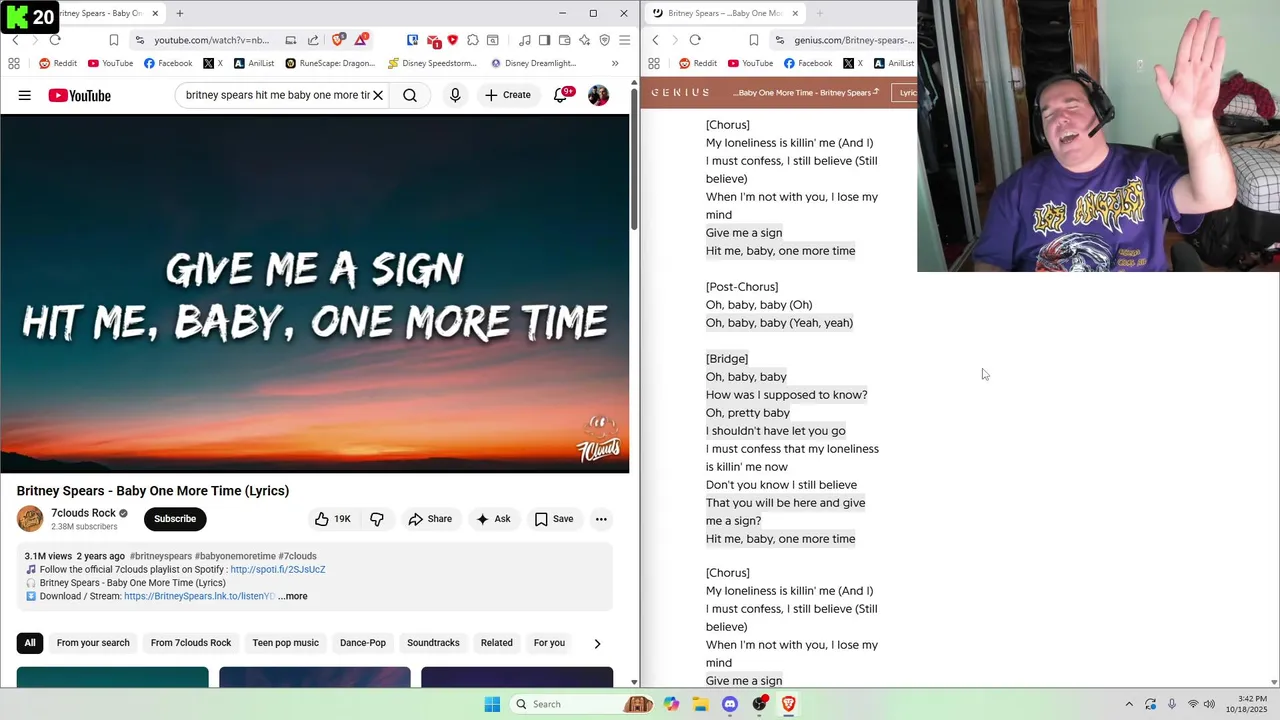Image resolution: width=1280 pixels, height=720 pixels.
Task: Open the more actions ellipsis under video
Action: pos(601,519)
